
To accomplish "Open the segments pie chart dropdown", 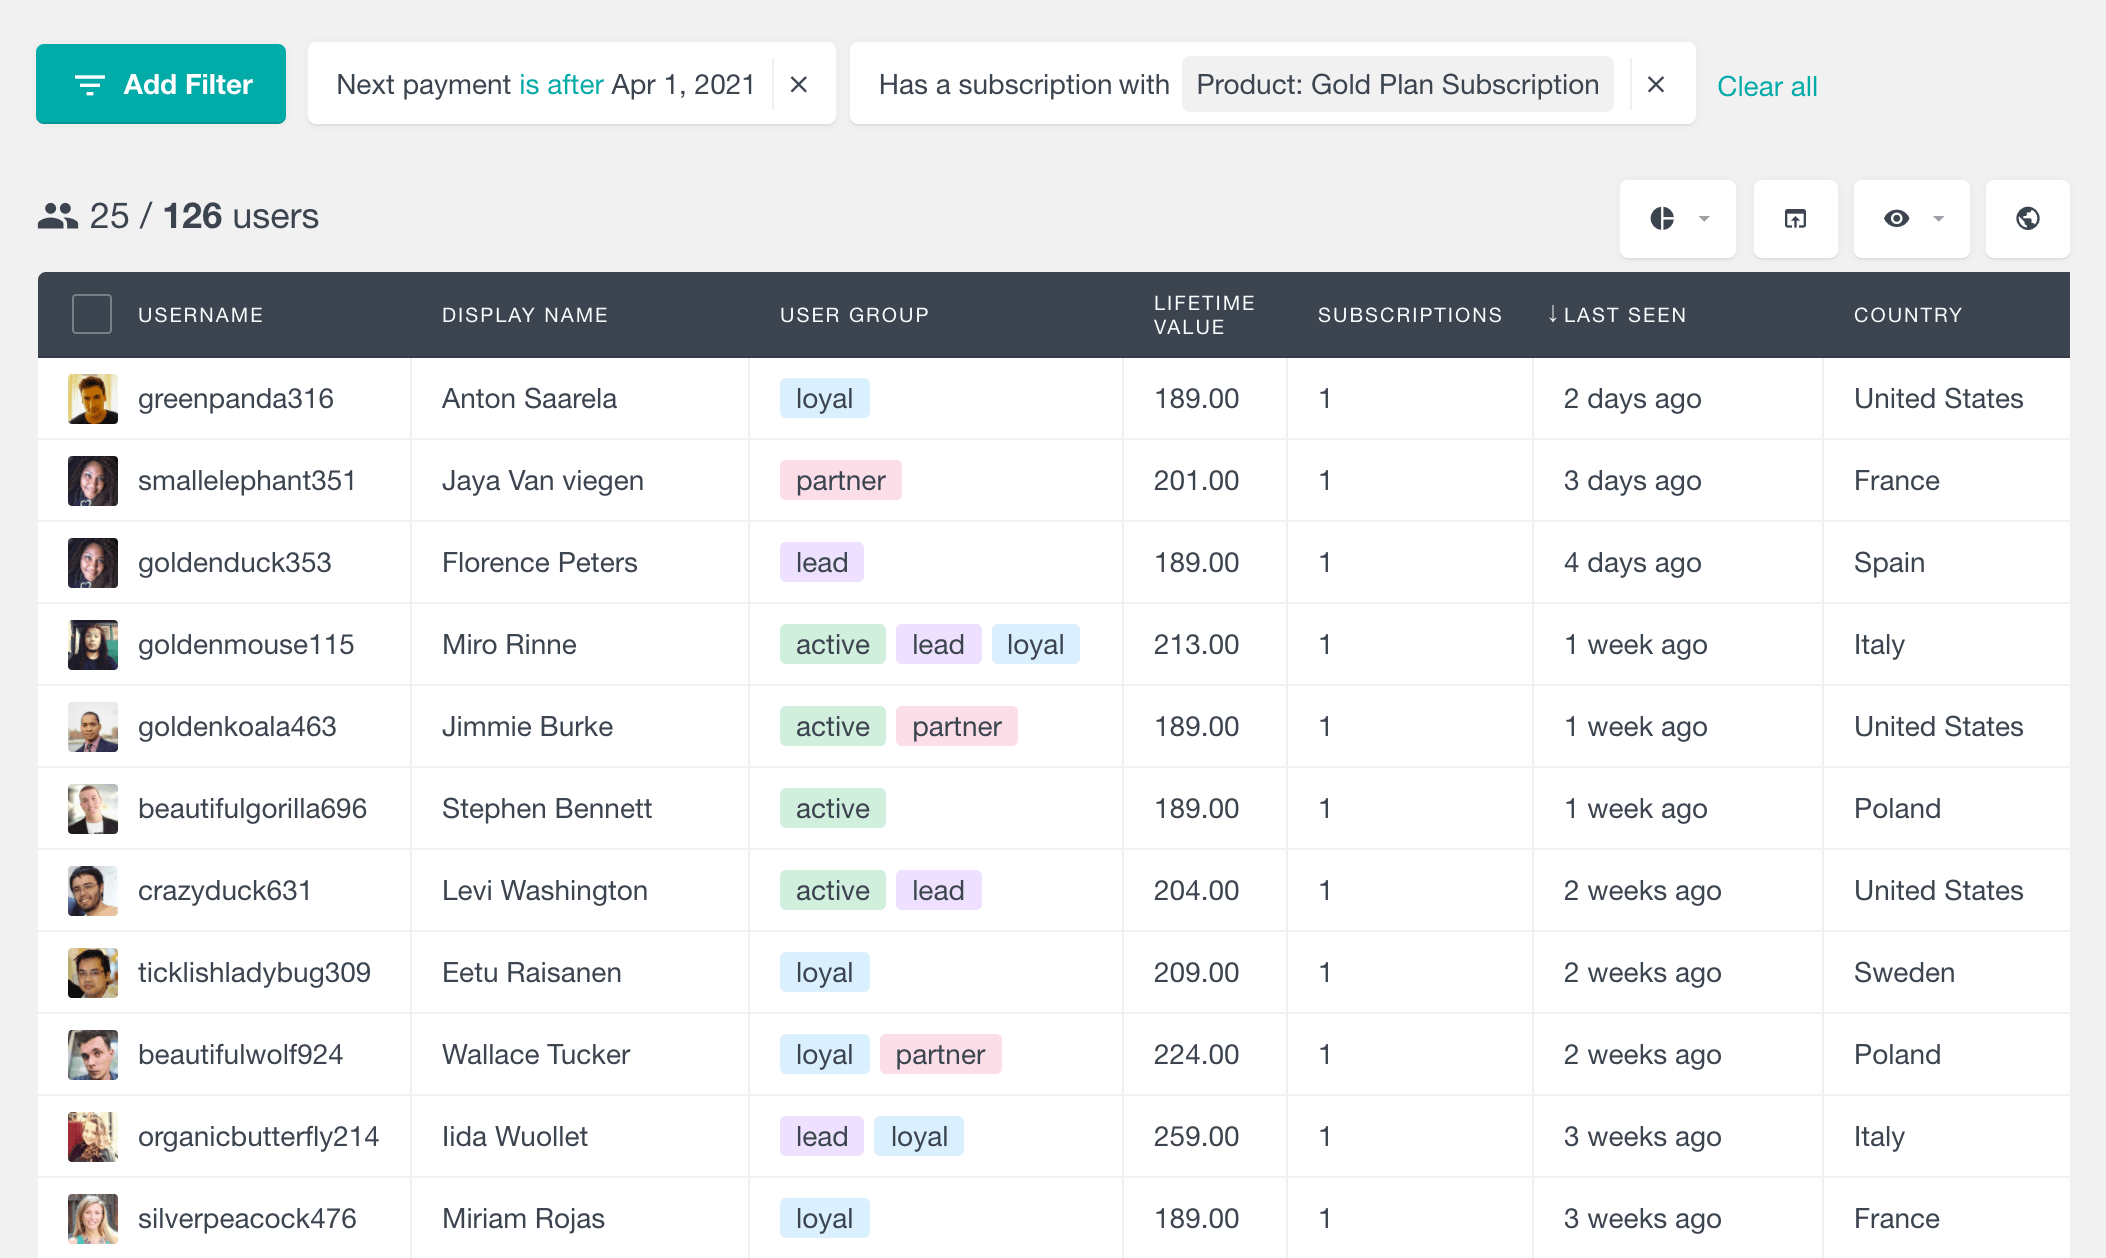I will point(1678,218).
